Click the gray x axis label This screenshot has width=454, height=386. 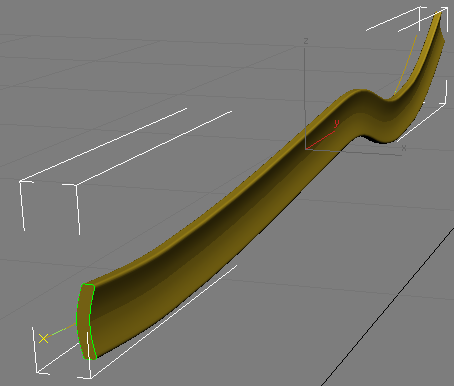click(404, 147)
